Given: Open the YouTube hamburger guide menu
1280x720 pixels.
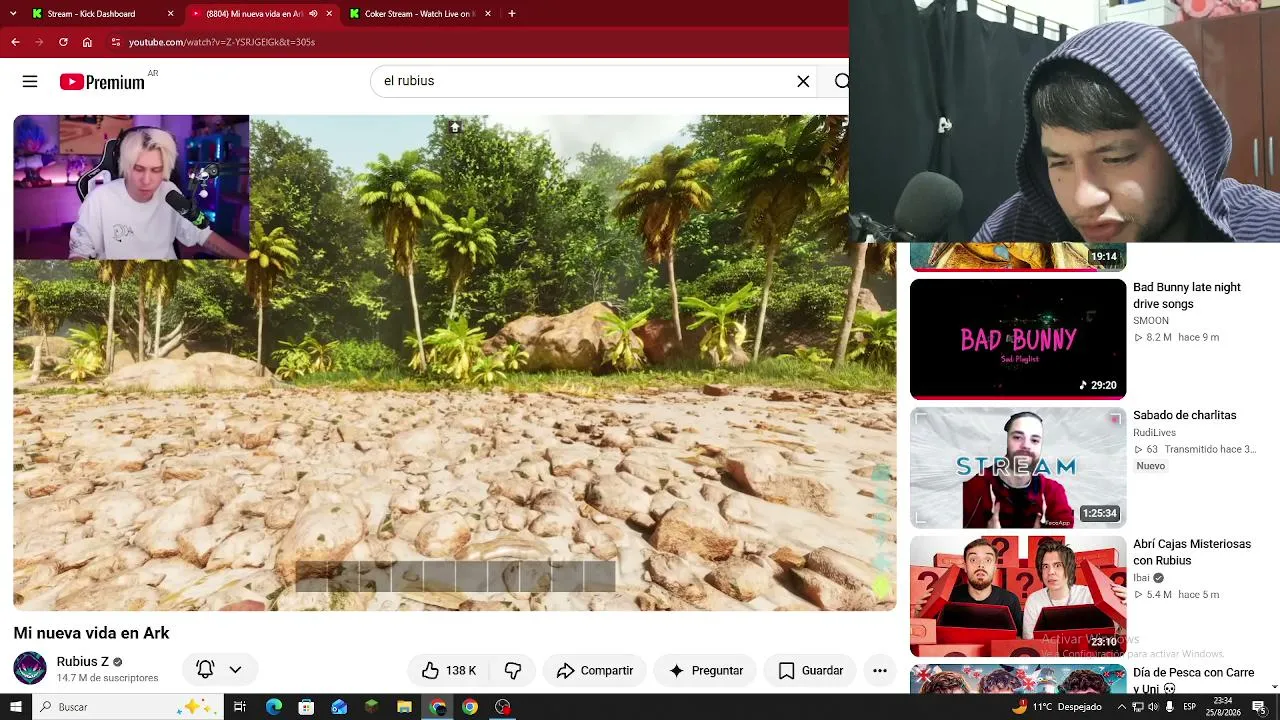Looking at the screenshot, I should coord(30,82).
